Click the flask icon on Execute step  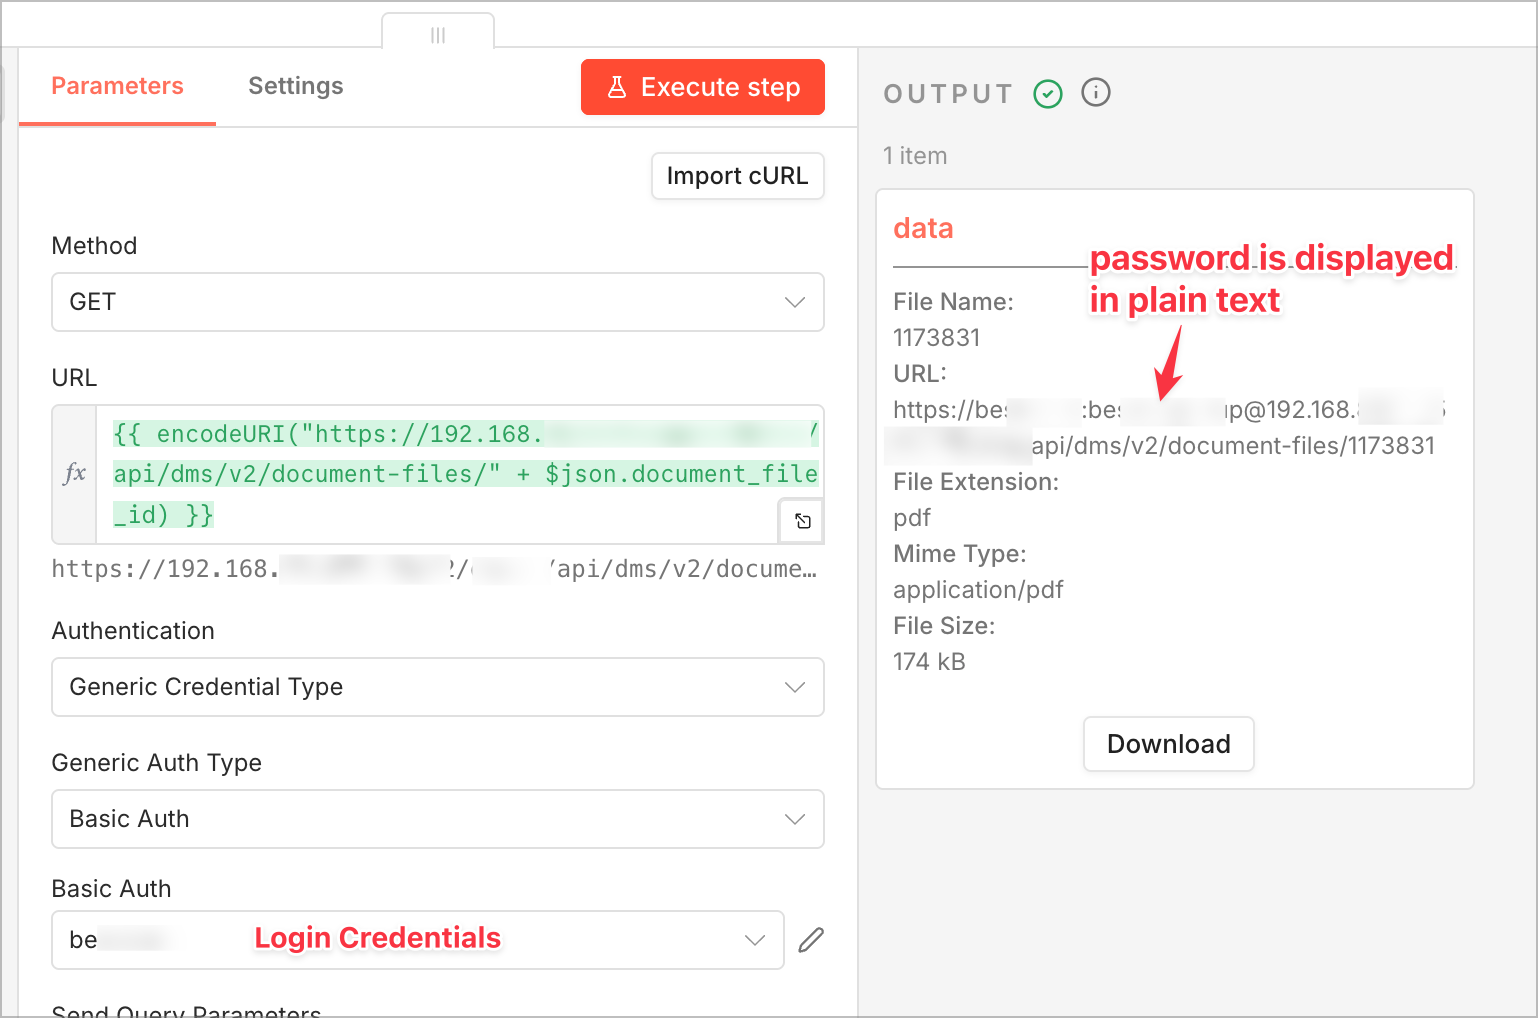(617, 88)
